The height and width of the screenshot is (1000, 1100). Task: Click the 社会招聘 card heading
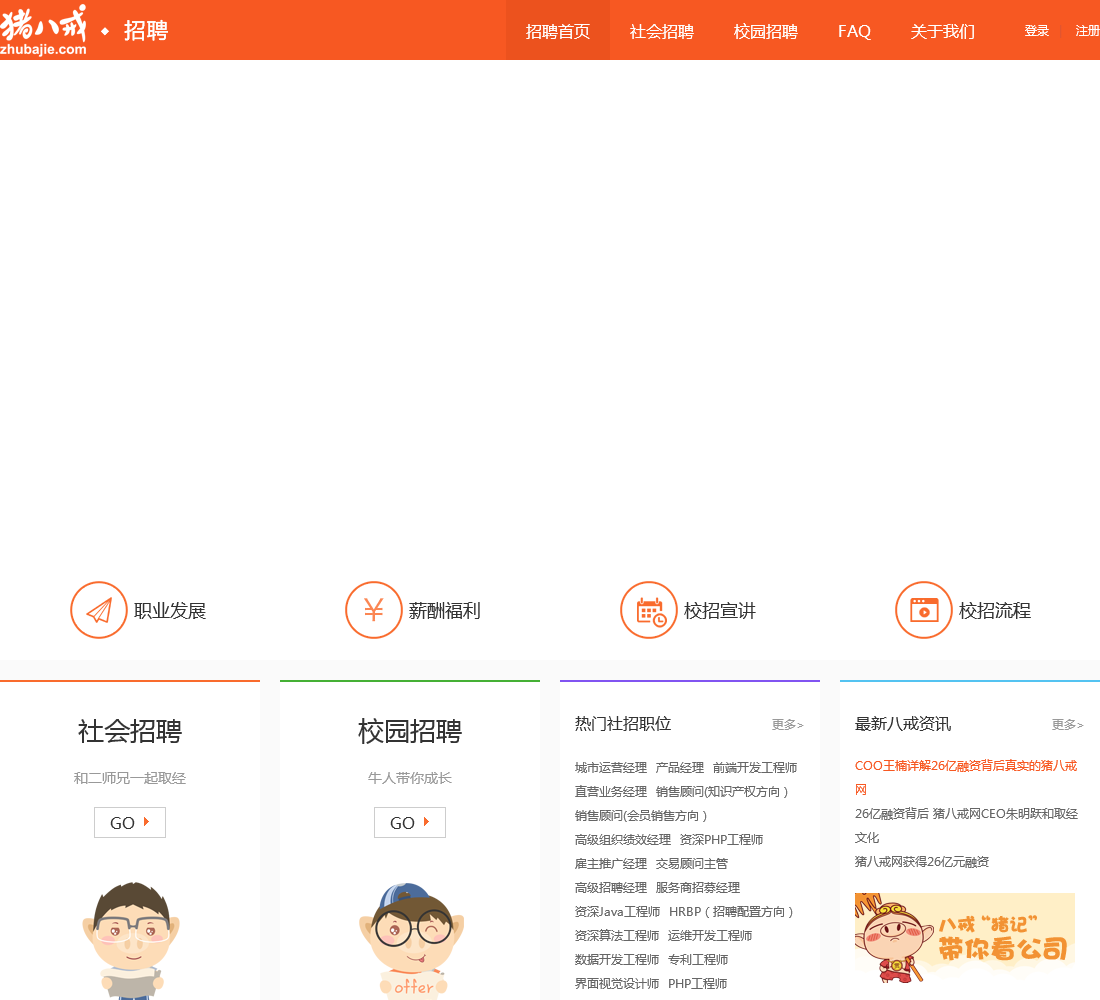click(130, 731)
